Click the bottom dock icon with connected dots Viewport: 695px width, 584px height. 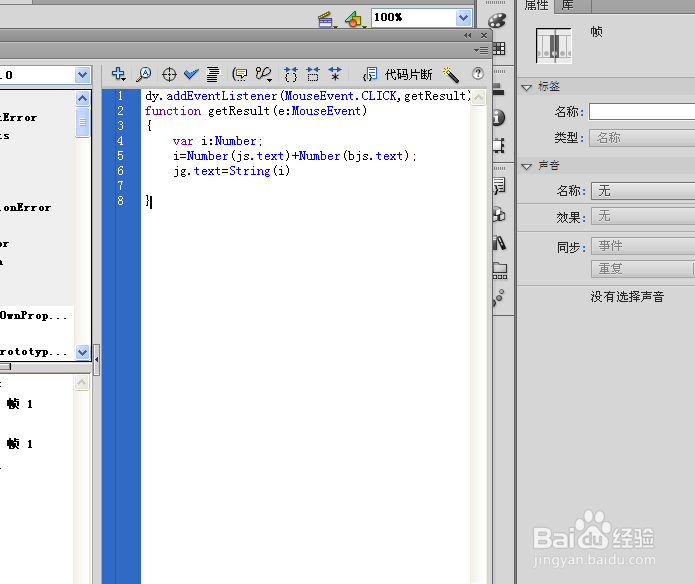(x=499, y=298)
